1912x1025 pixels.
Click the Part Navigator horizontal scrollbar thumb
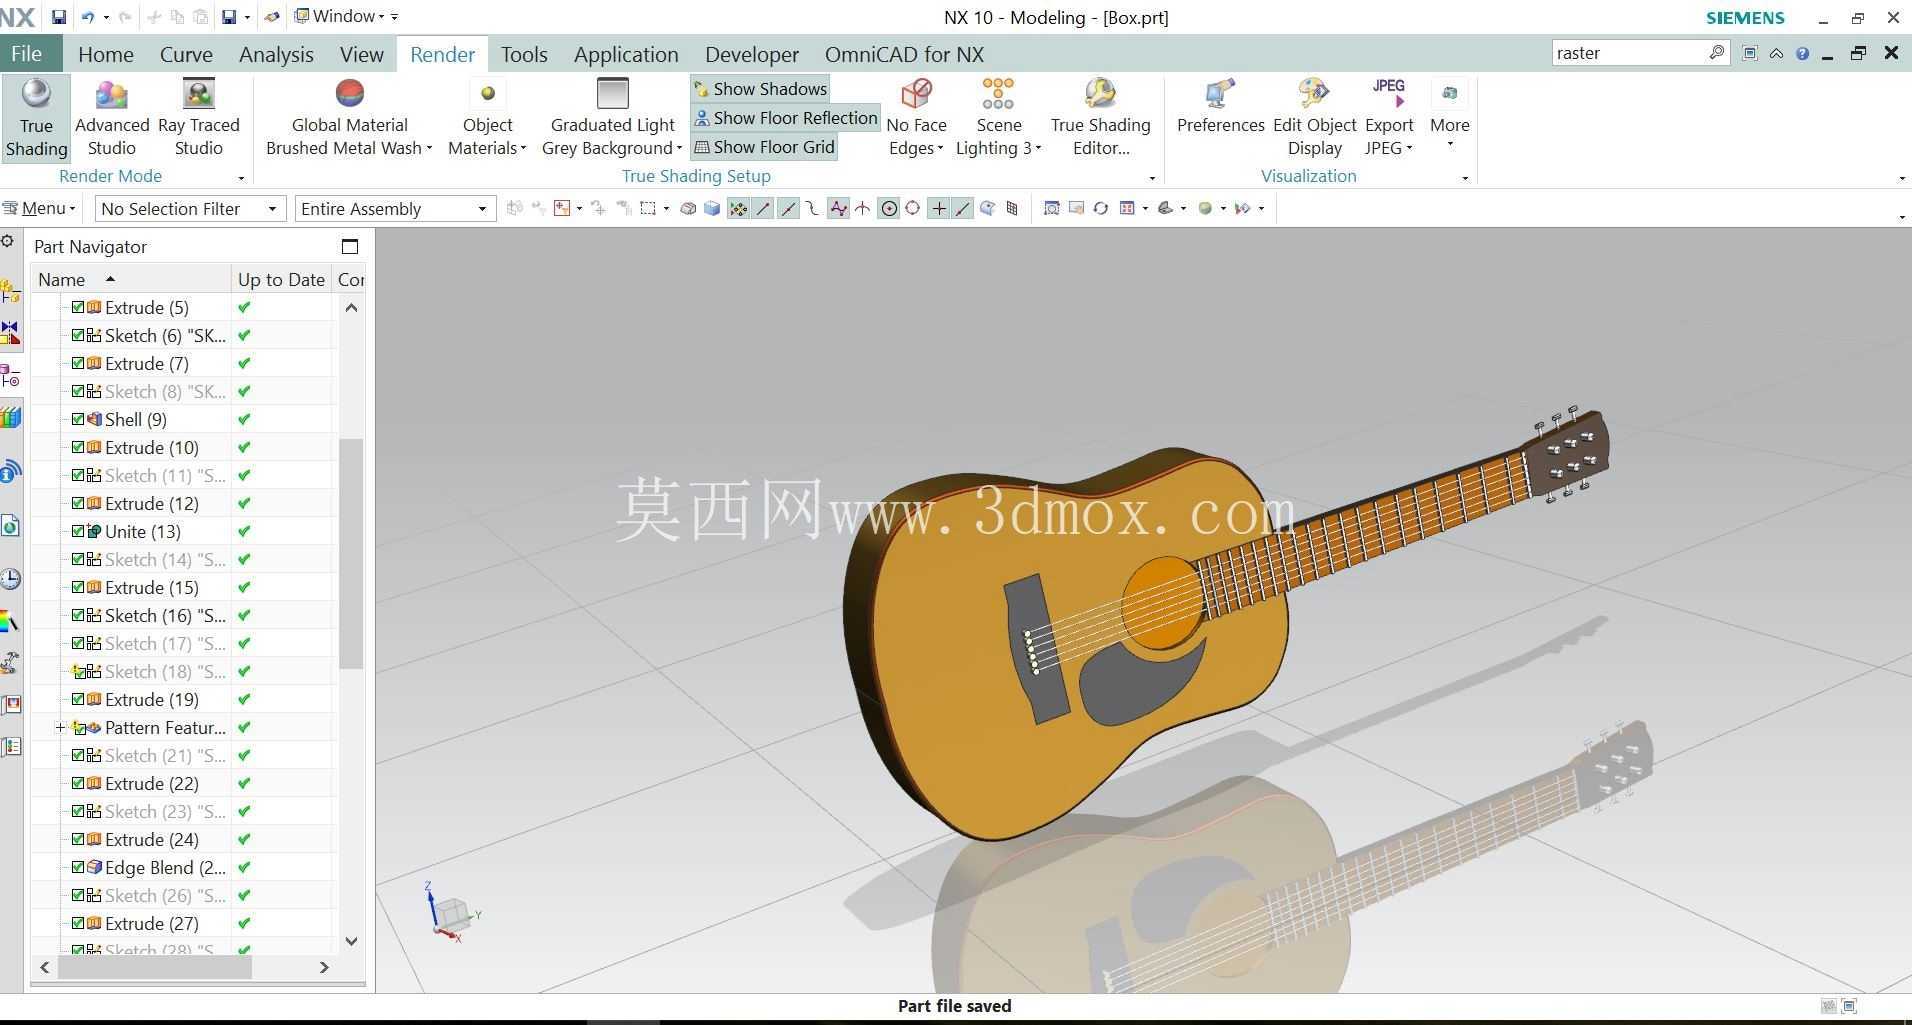tap(155, 967)
